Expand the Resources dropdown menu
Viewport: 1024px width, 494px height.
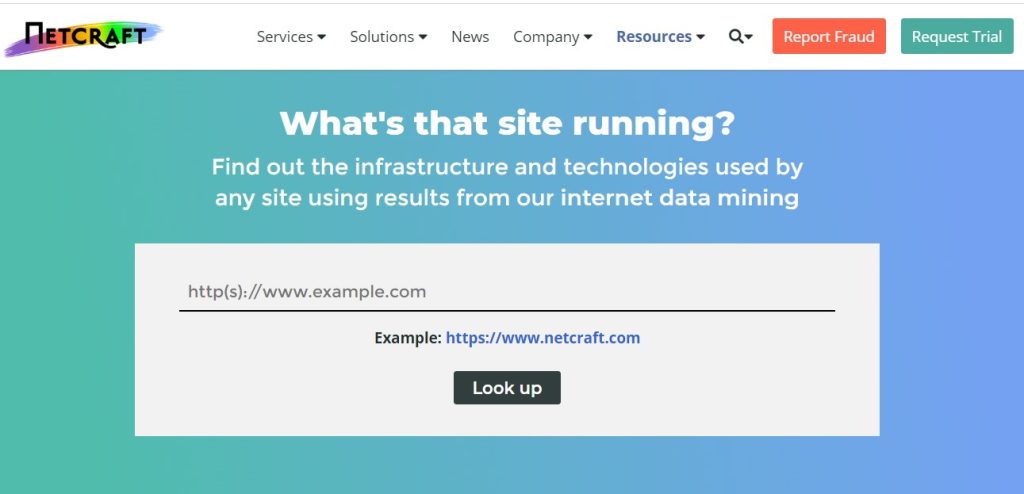pos(660,37)
